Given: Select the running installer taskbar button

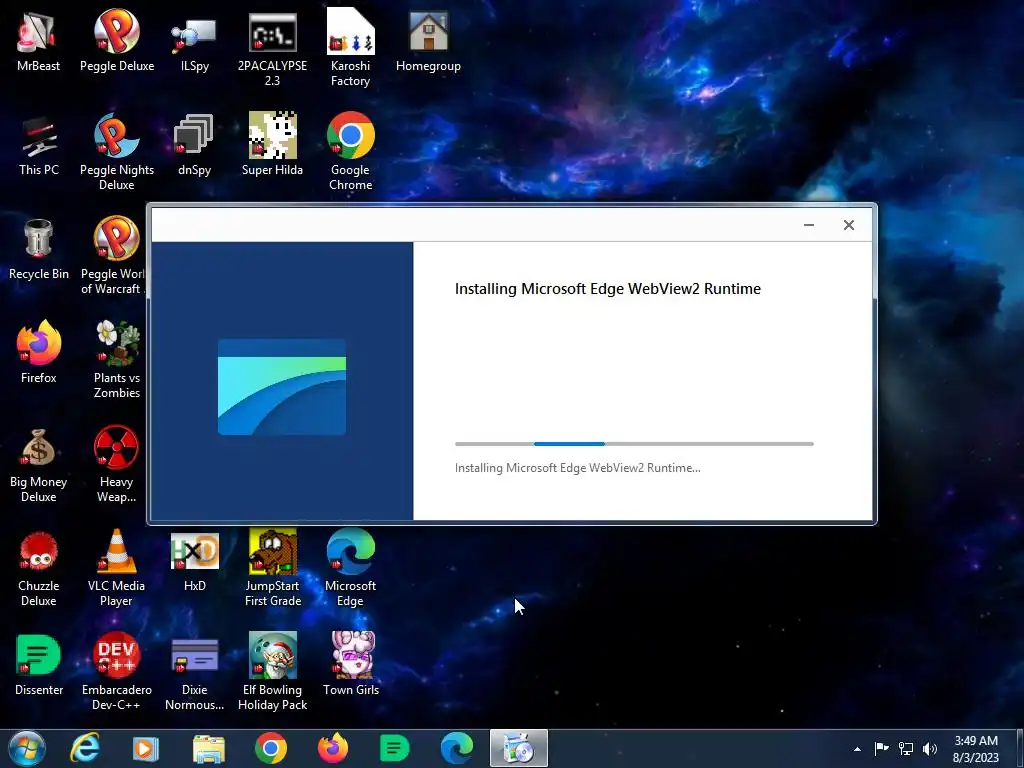Looking at the screenshot, I should coord(519,748).
